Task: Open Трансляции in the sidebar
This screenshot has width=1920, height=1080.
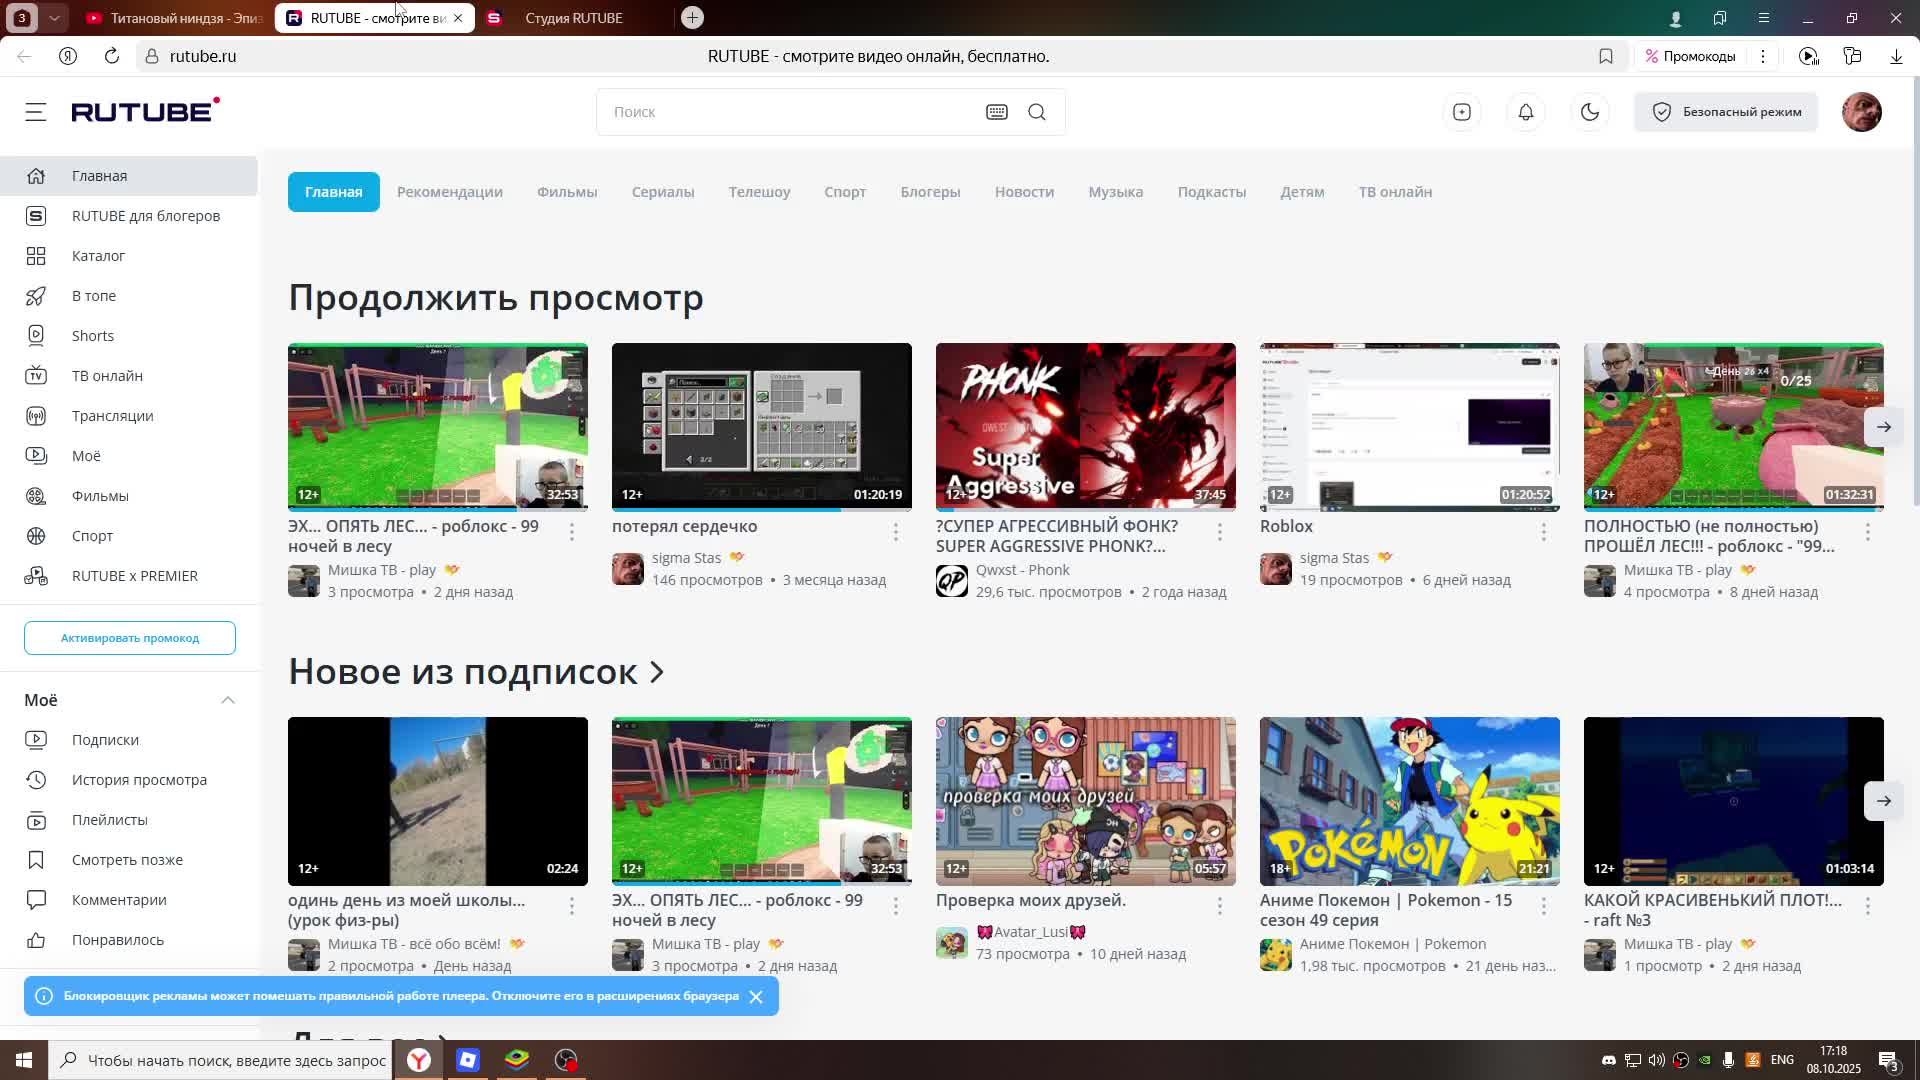Action: (112, 416)
